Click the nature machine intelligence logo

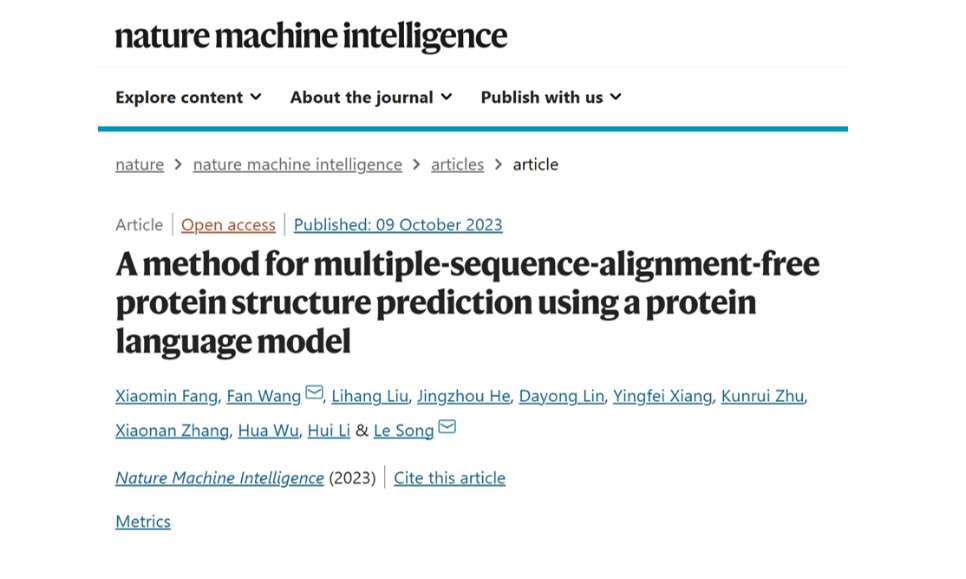[311, 37]
